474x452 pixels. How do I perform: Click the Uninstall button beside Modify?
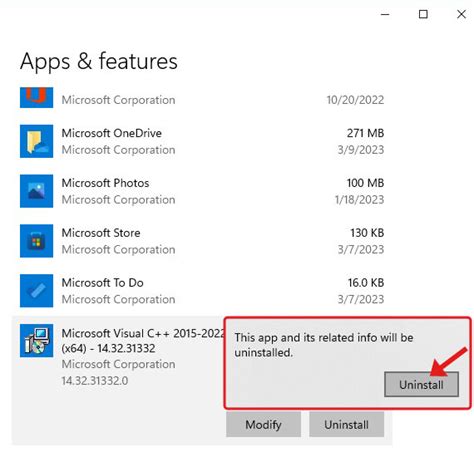[x=346, y=424]
